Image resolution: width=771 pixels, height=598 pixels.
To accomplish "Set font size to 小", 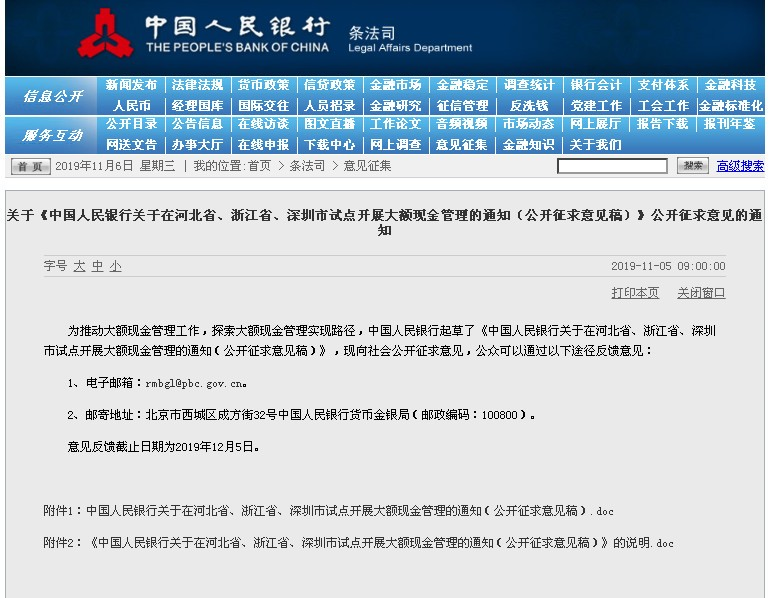I will click(x=116, y=266).
